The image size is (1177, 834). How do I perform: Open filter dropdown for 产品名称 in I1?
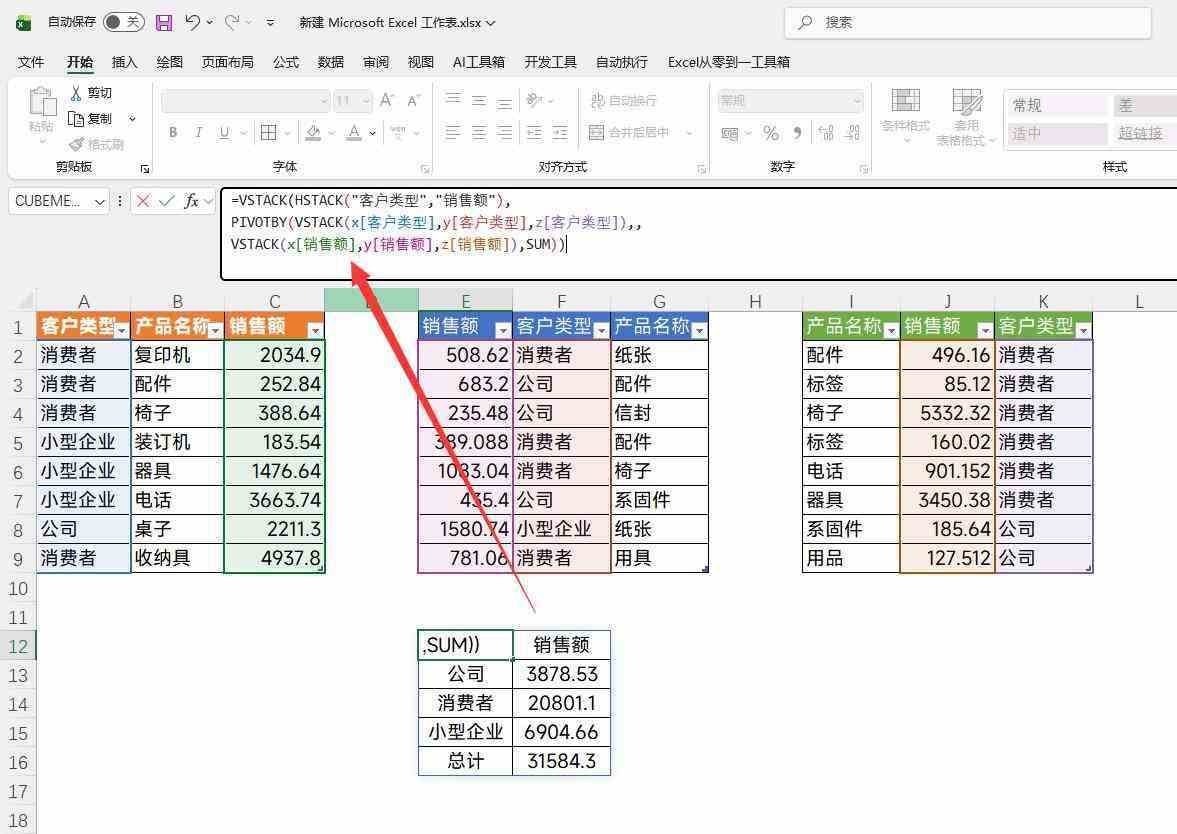[891, 330]
